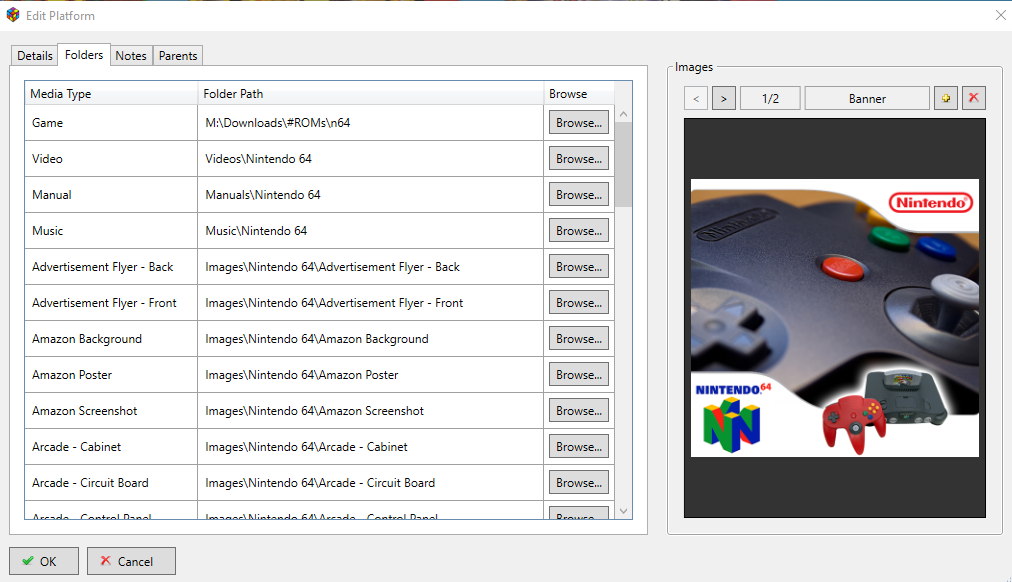The height and width of the screenshot is (582, 1012).
Task: Browse for Amazon Poster folder
Action: coord(579,375)
